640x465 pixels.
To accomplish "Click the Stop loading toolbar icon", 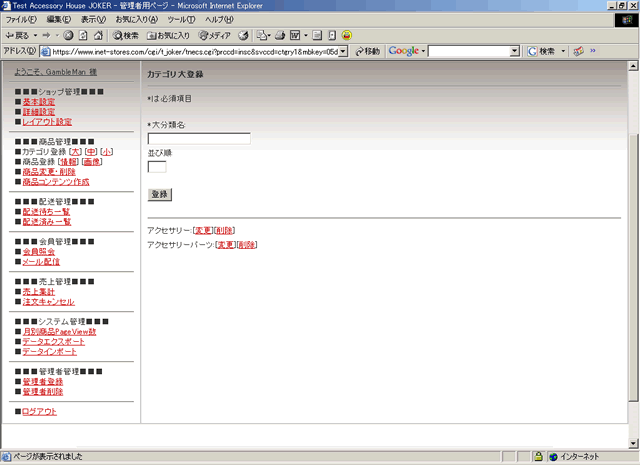I will point(70,35).
